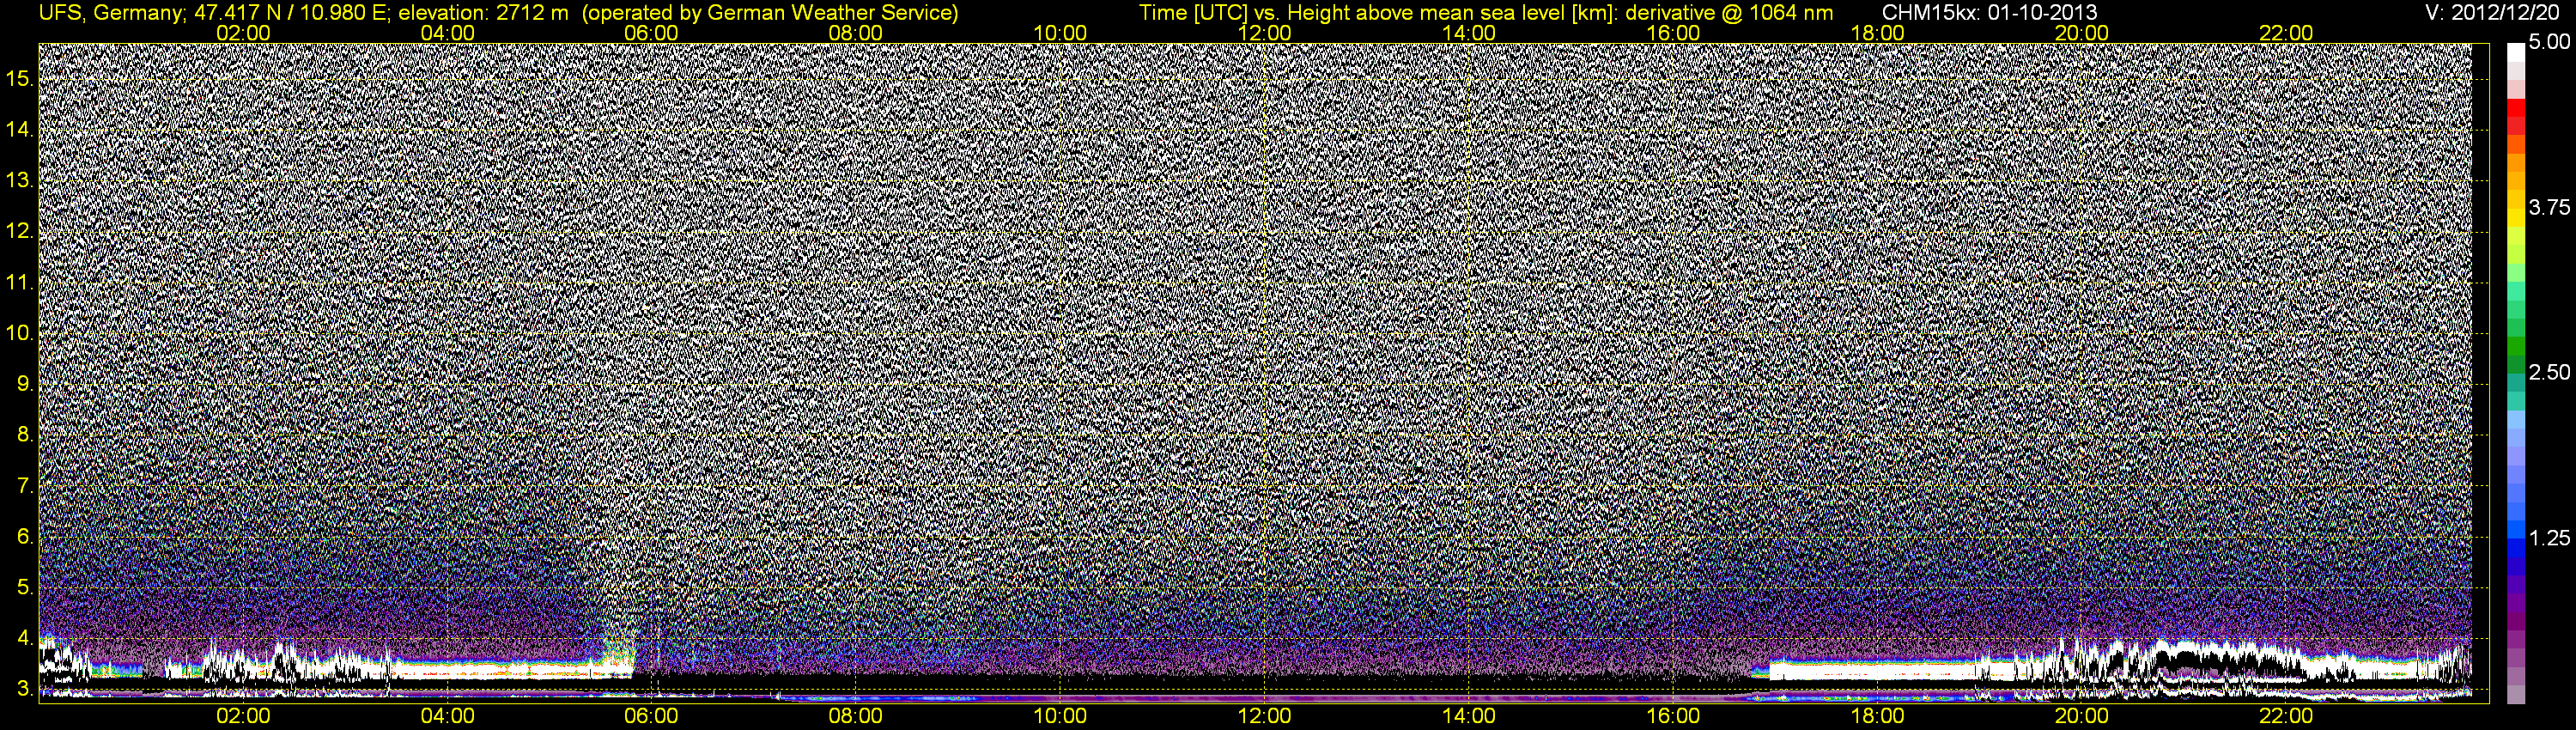Click bottom time axis label 02:00
The height and width of the screenshot is (730, 2576).
pos(243,716)
